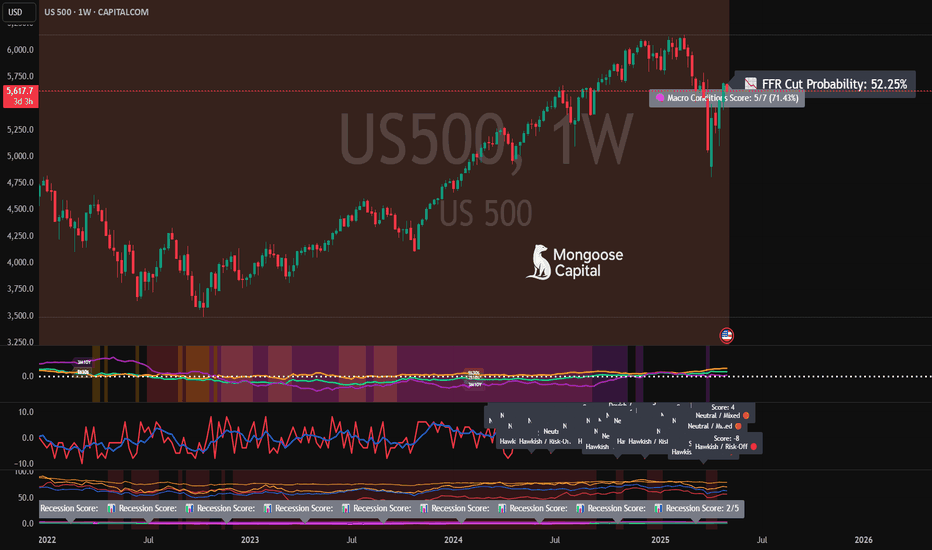The width and height of the screenshot is (932, 550).
Task: Click the 4,000.0 price axis label
Action: (x=20, y=262)
